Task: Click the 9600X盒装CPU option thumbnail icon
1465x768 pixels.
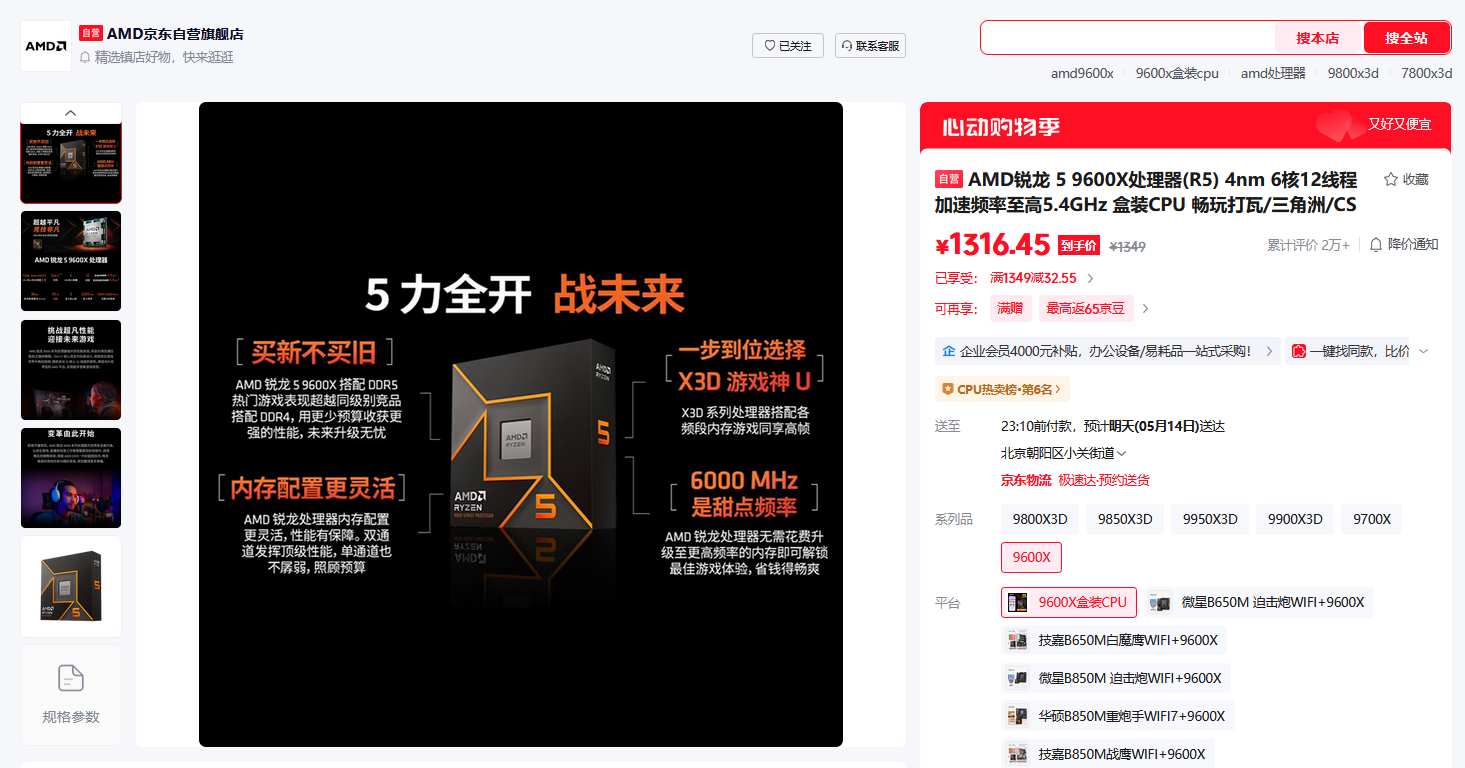Action: click(1018, 602)
